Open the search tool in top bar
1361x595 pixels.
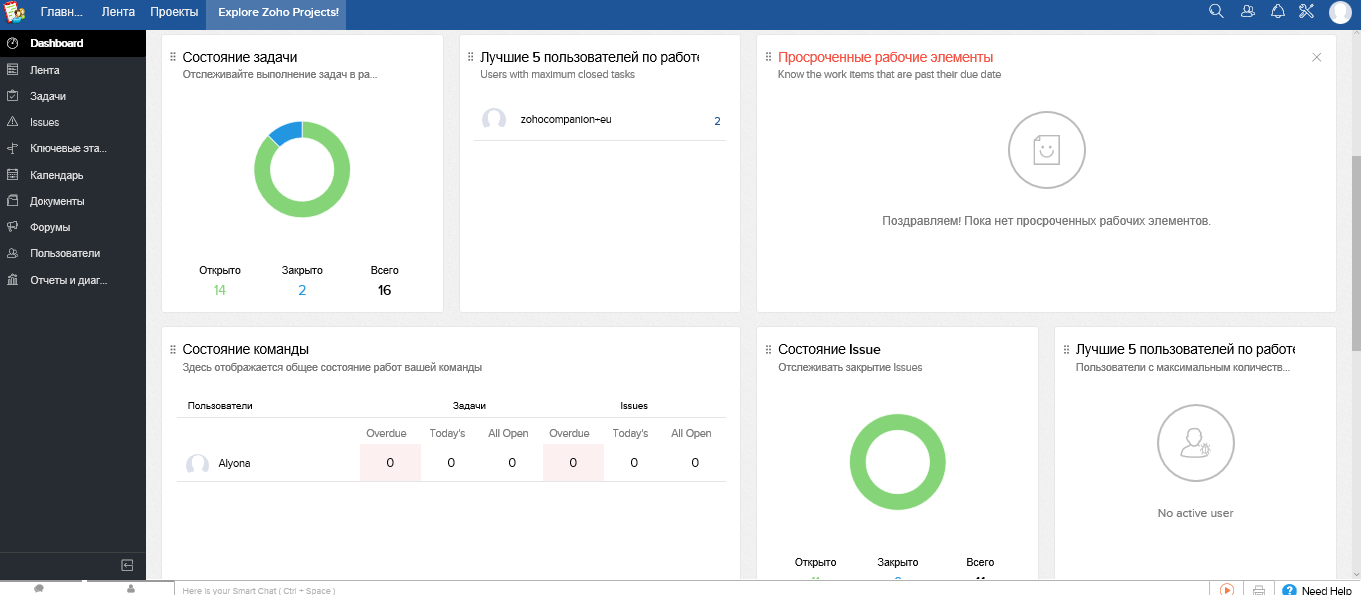point(1216,11)
